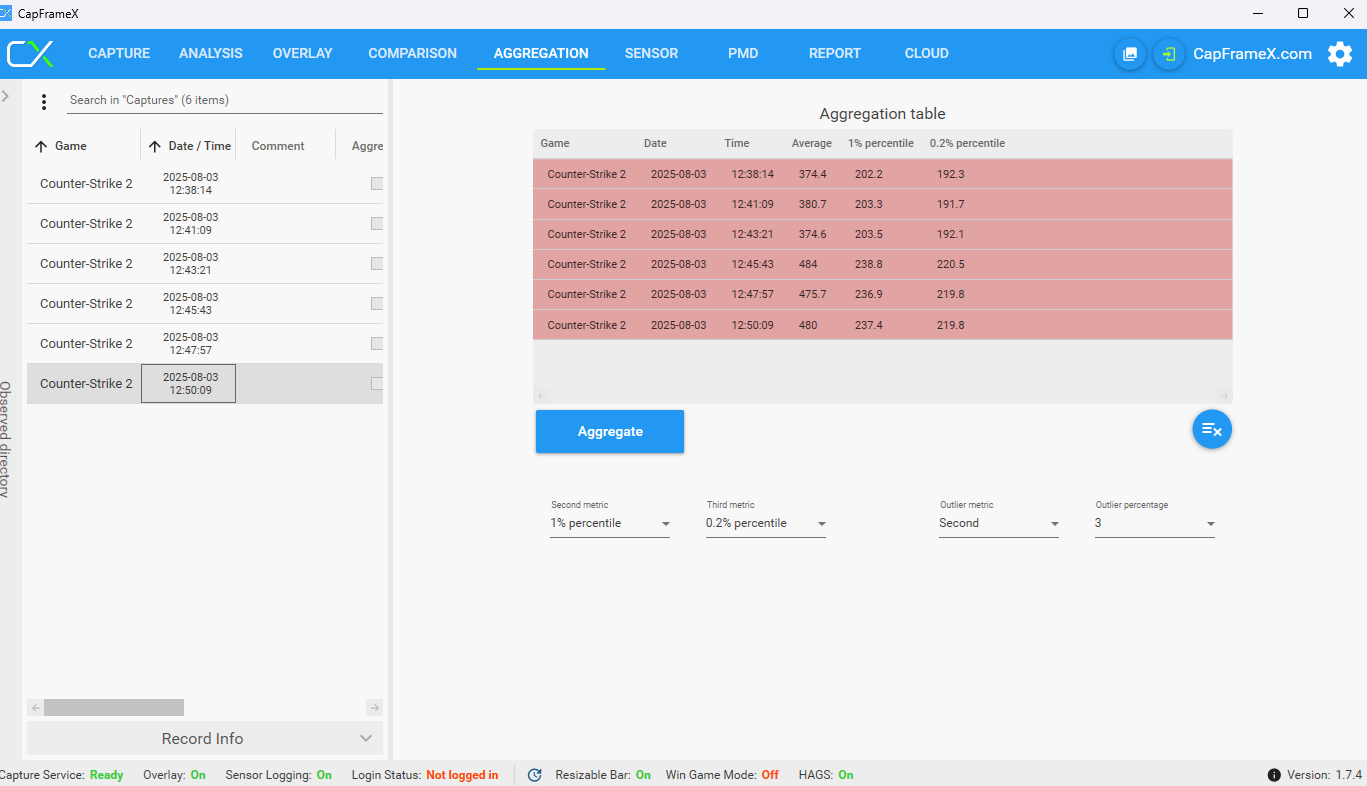1367x786 pixels.
Task: Click the clock icon next to Login Status
Action: click(x=535, y=774)
